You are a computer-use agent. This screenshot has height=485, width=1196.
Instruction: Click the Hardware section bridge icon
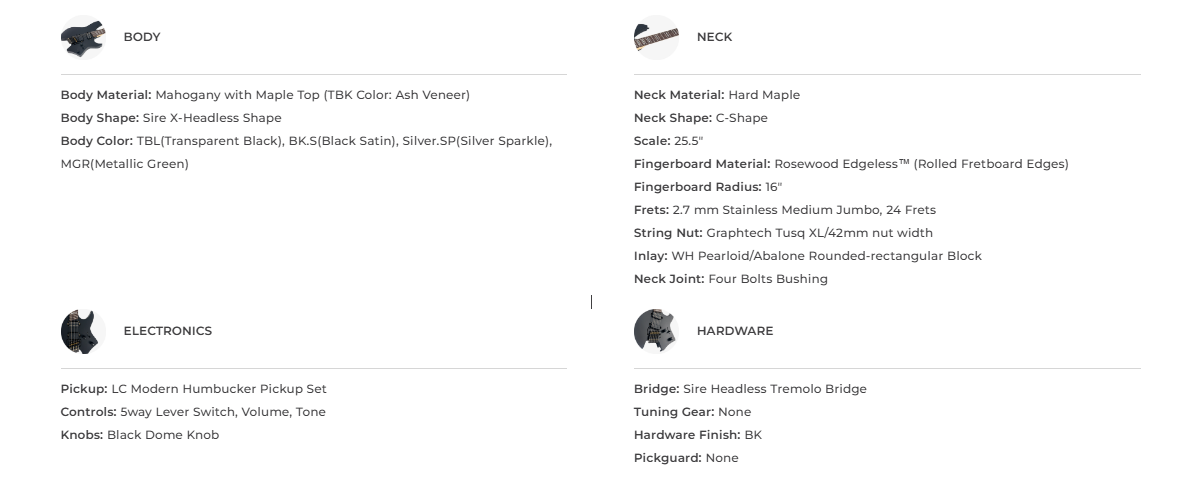656,331
